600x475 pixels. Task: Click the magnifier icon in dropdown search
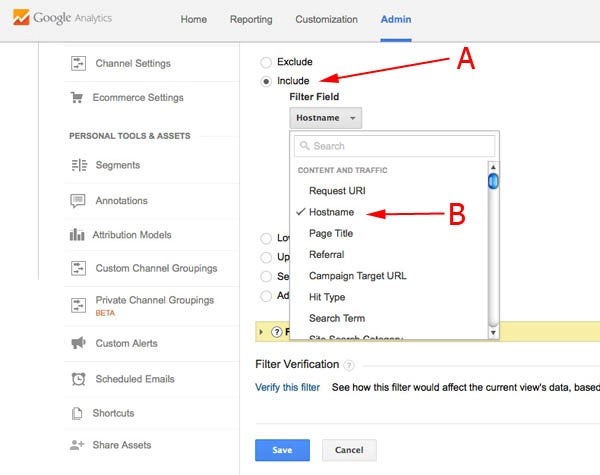tap(305, 146)
